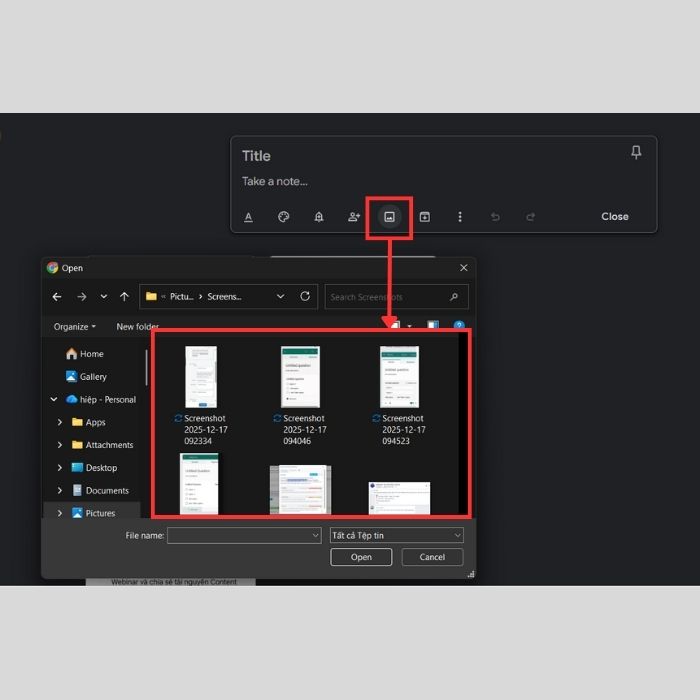This screenshot has height=700, width=700.
Task: Go back in the Open dialog
Action: tap(57, 297)
